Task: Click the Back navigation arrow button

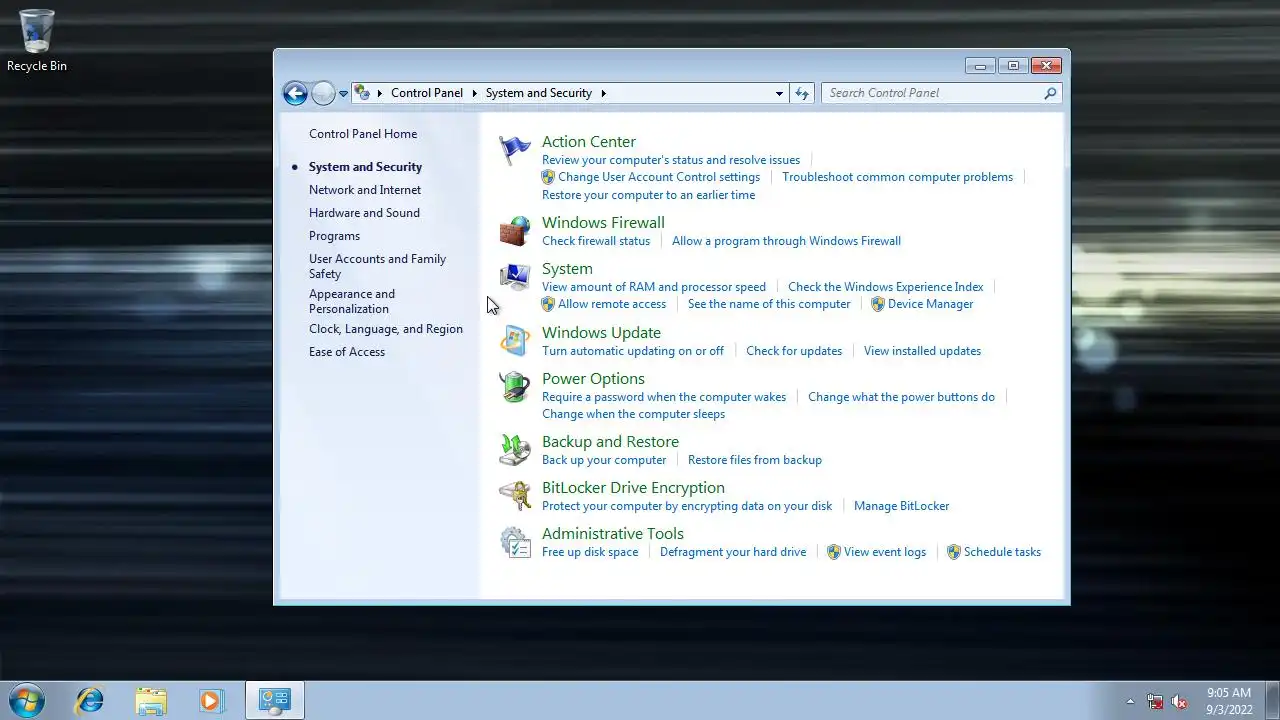Action: pos(295,93)
